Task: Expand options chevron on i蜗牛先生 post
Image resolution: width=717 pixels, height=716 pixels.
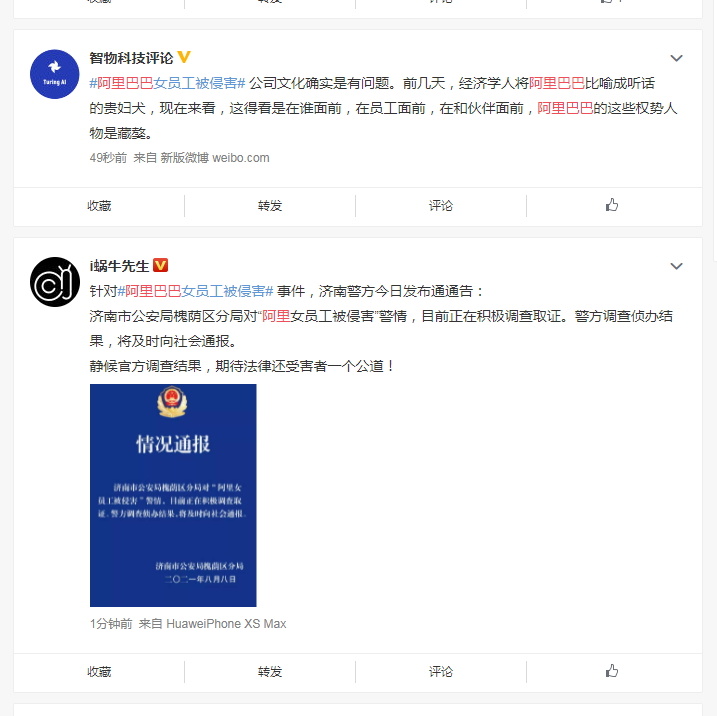Action: [676, 266]
